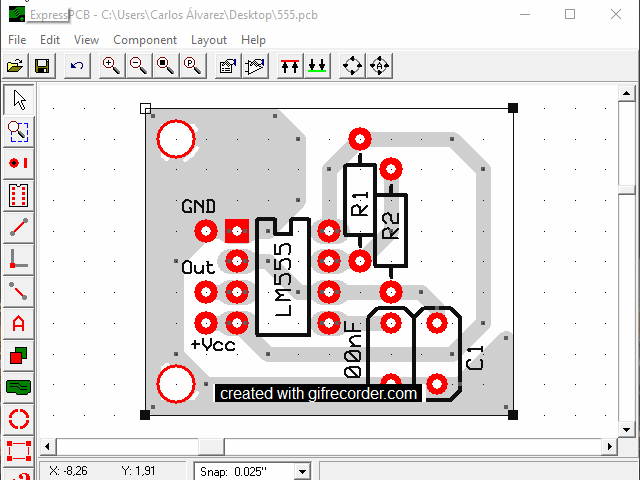Select the place component IC tool

(x=19, y=195)
